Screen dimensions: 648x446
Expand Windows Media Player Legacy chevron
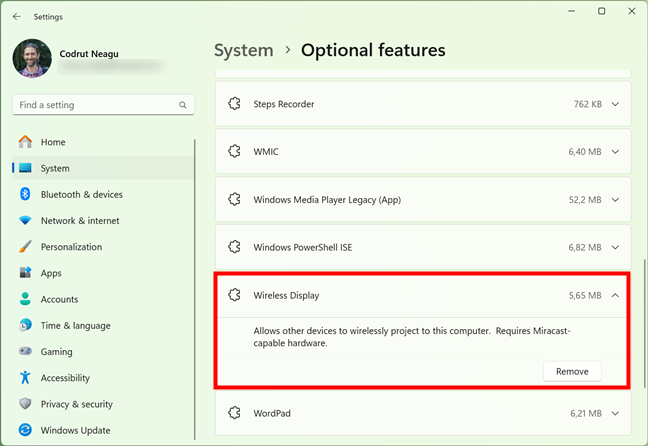pos(615,200)
